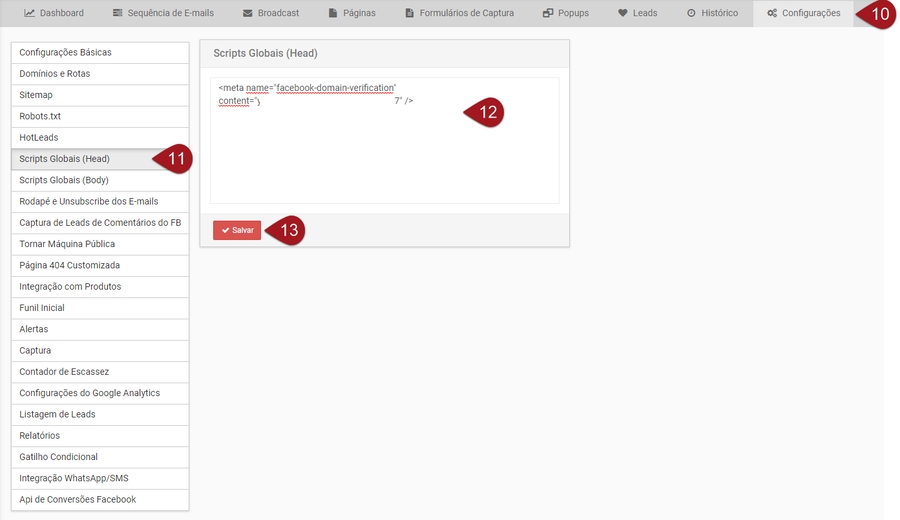
Task: Open Página 404 Customizada option
Action: tap(69, 265)
